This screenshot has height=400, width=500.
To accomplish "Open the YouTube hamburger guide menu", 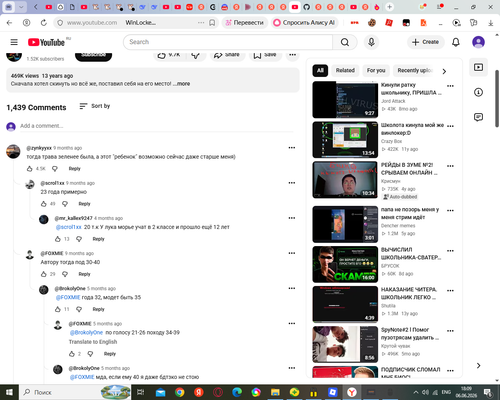I will pos(14,42).
